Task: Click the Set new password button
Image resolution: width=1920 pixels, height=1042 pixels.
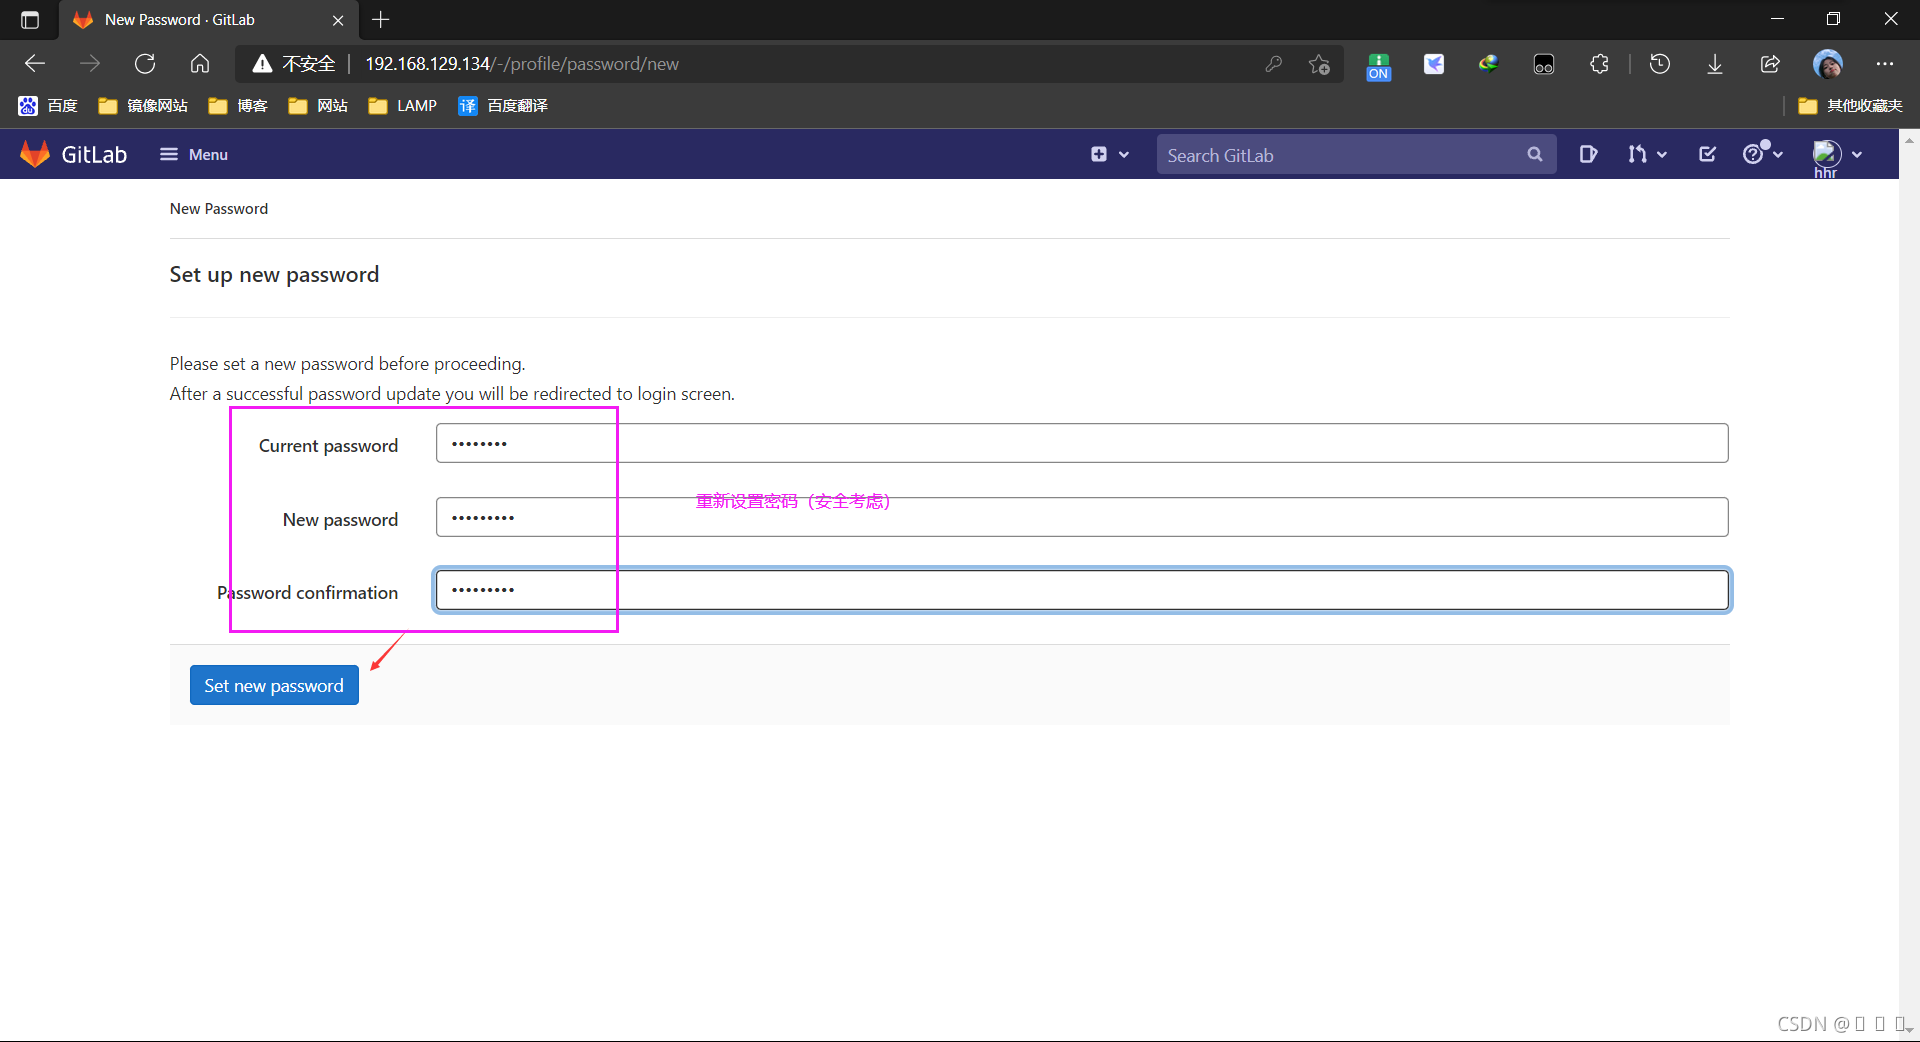Action: tap(274, 685)
